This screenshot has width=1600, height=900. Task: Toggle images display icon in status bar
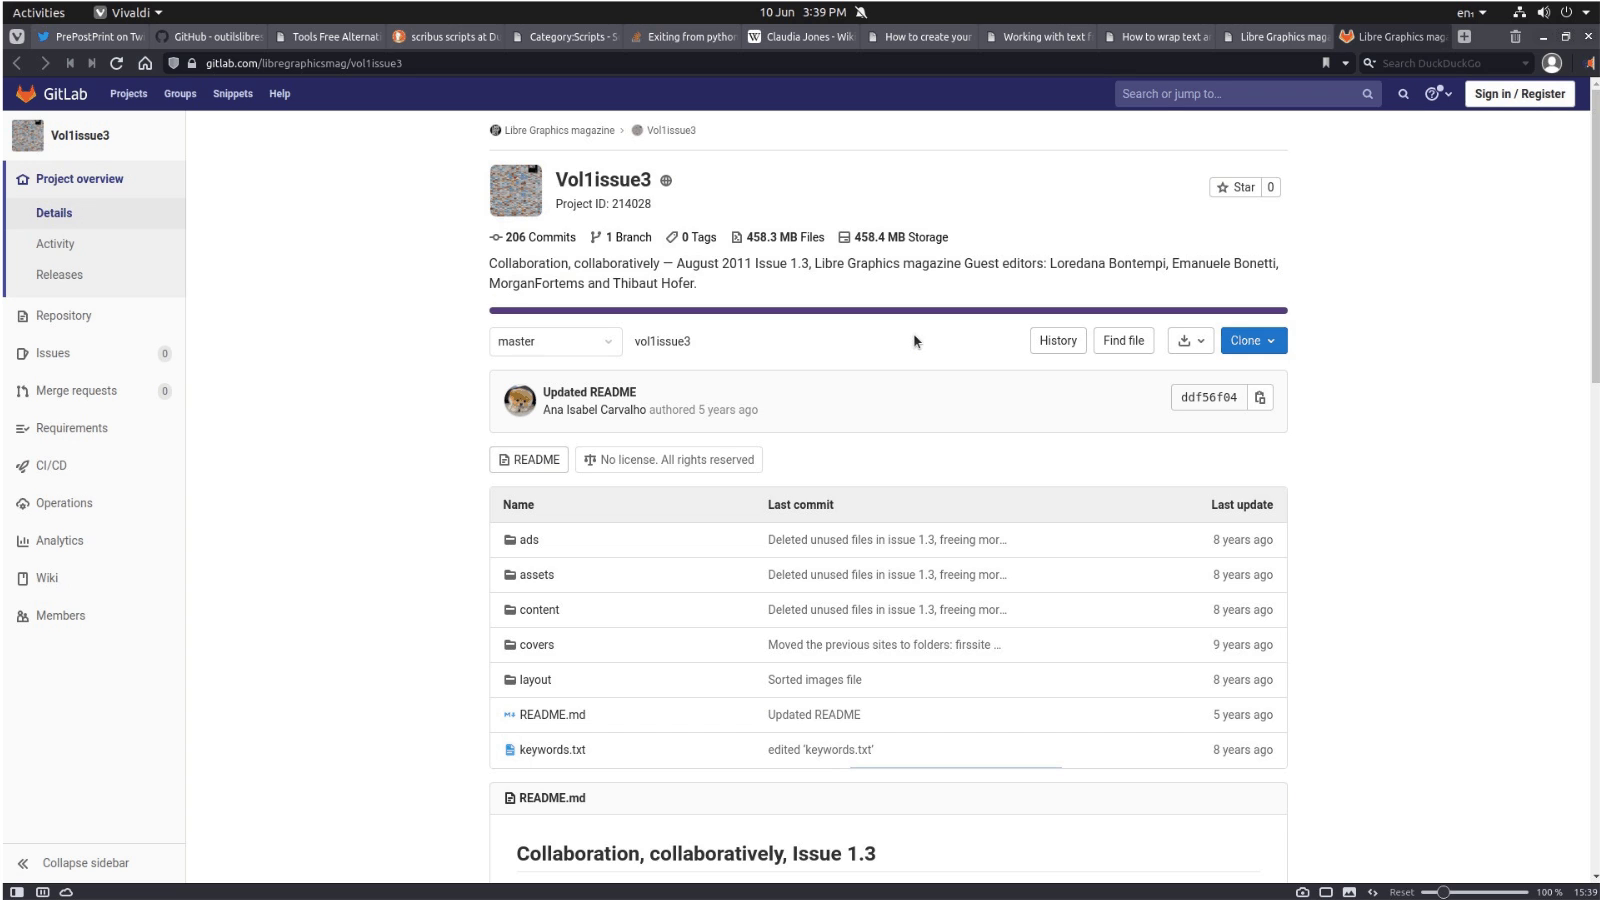tap(1349, 892)
